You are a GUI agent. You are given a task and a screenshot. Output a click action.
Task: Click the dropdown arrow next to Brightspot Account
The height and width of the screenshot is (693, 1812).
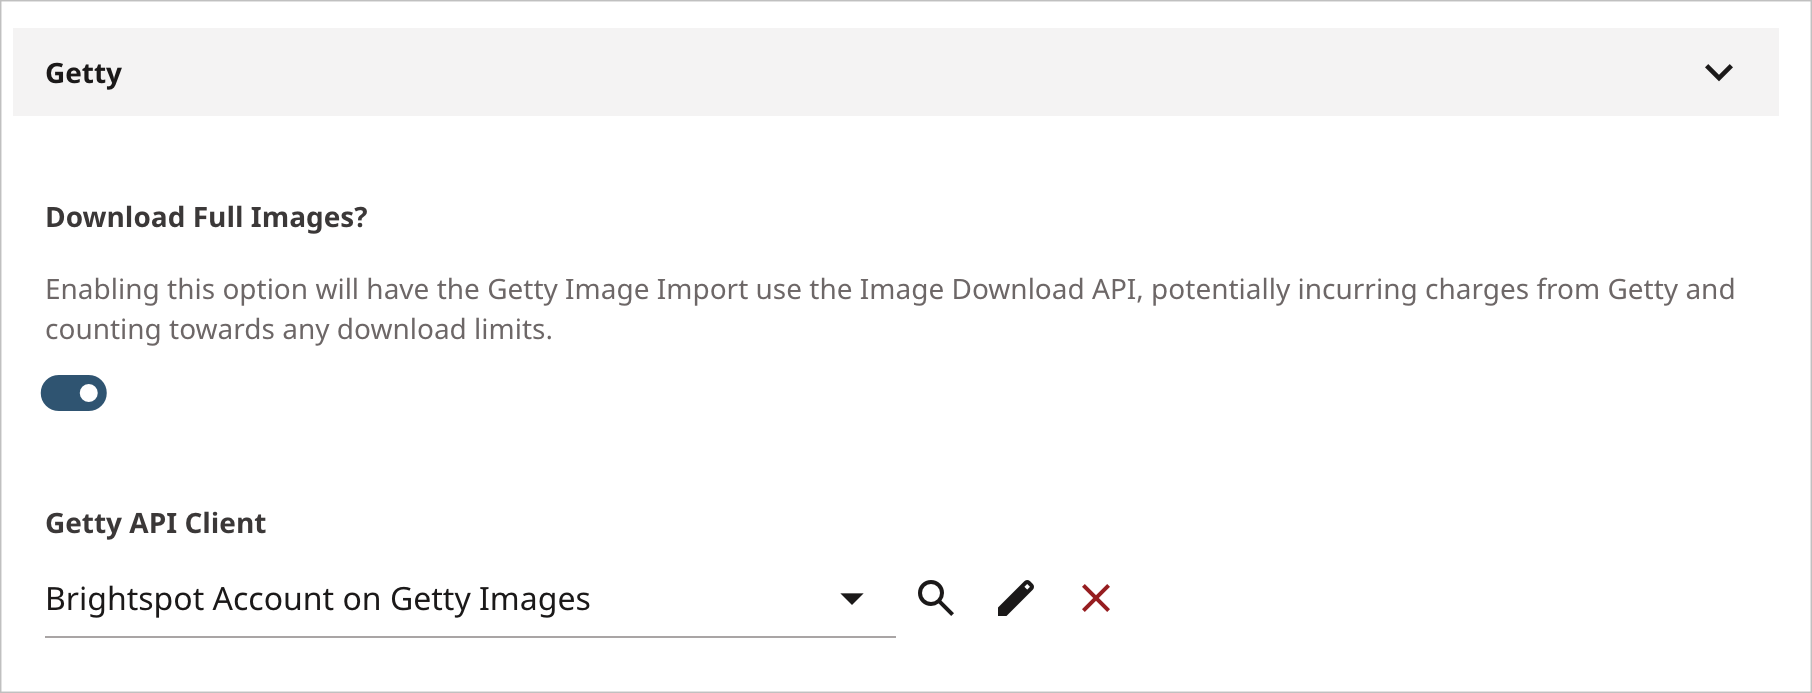pyautogui.click(x=852, y=597)
